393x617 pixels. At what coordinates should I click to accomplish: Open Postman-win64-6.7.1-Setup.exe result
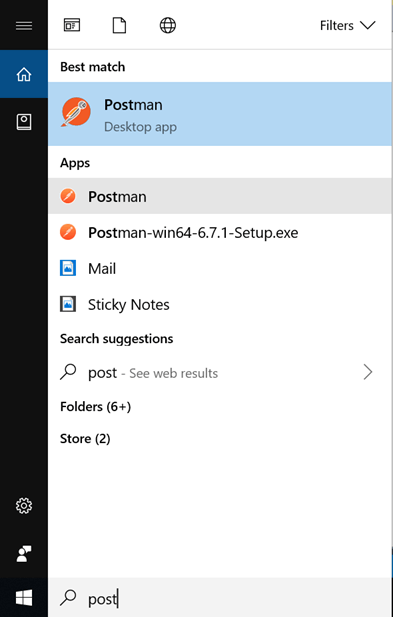(220, 232)
